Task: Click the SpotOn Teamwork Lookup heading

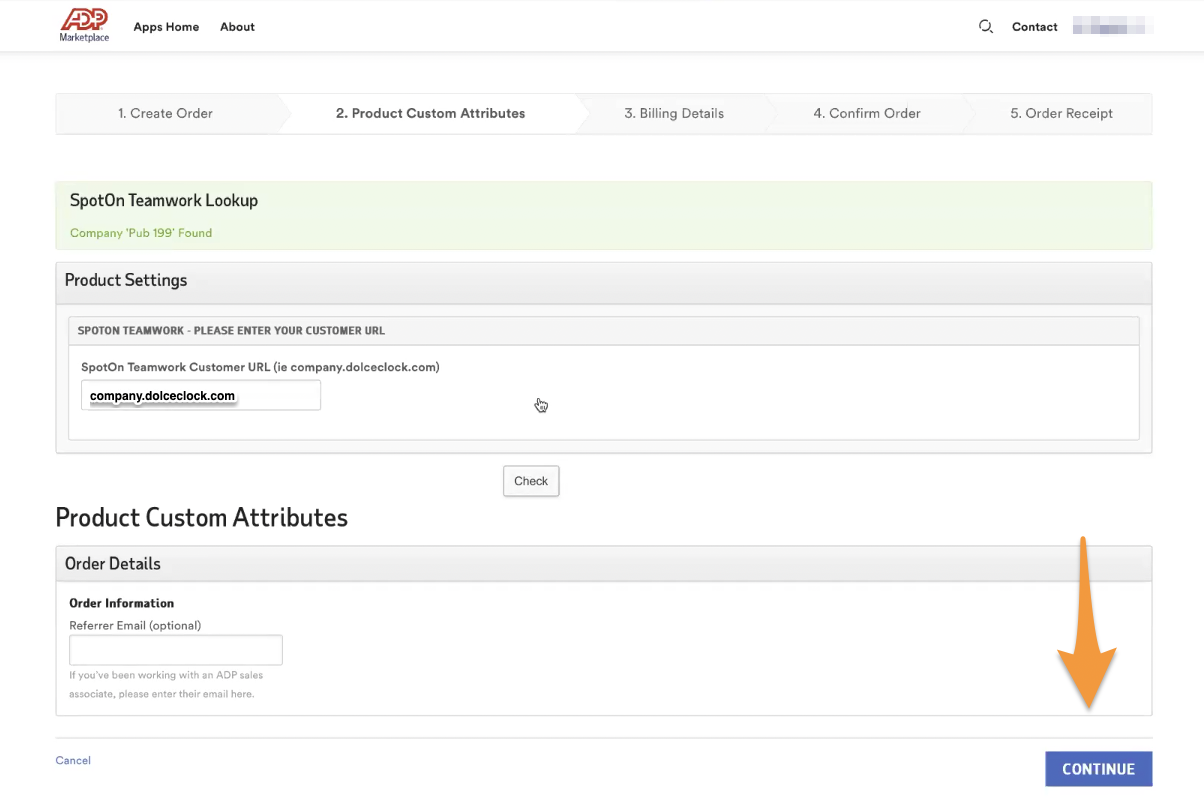Action: tap(164, 200)
